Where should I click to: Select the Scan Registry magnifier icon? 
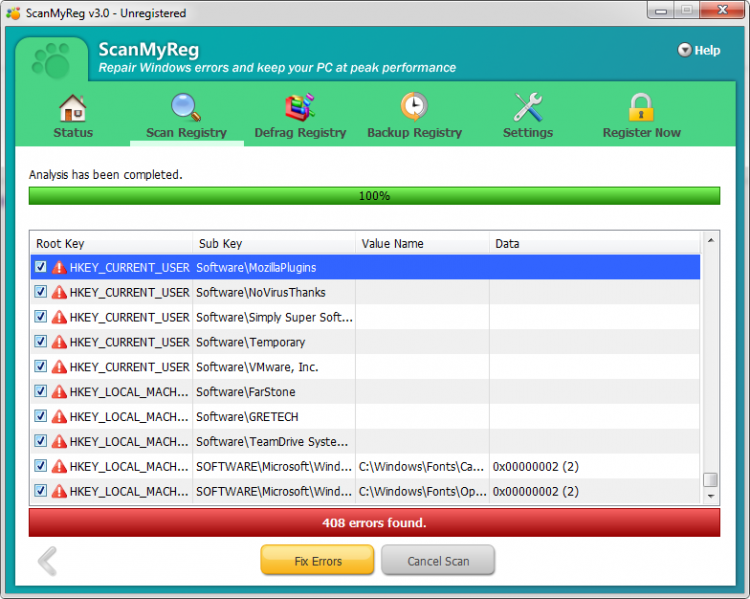186,107
